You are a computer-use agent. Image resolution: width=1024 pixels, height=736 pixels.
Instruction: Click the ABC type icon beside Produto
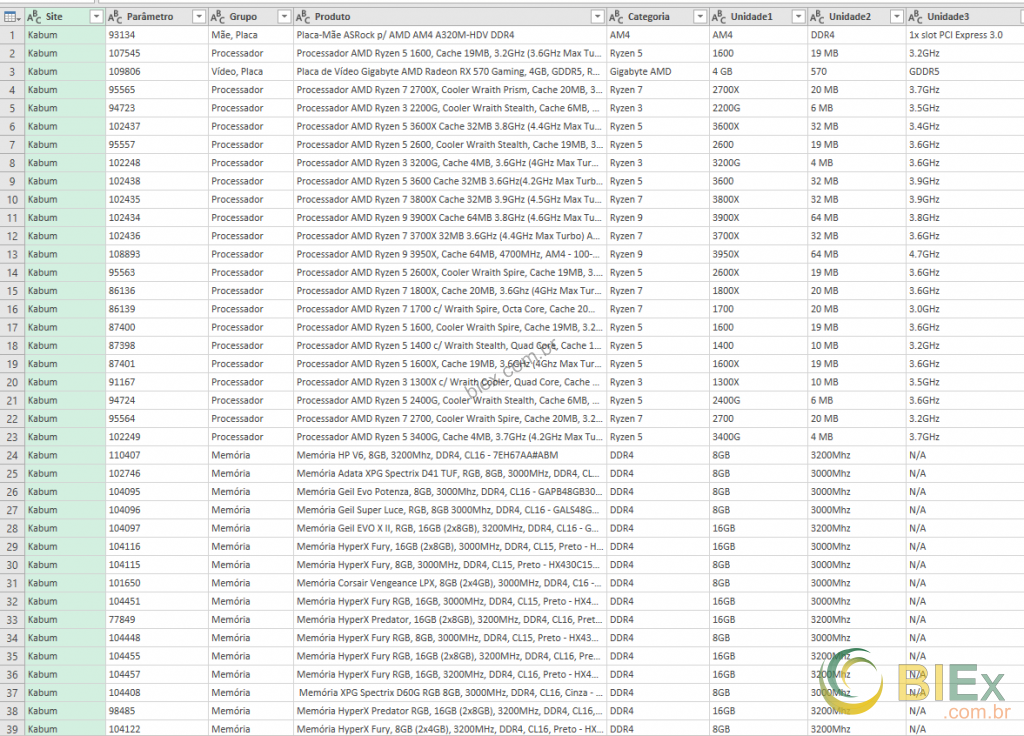(303, 16)
